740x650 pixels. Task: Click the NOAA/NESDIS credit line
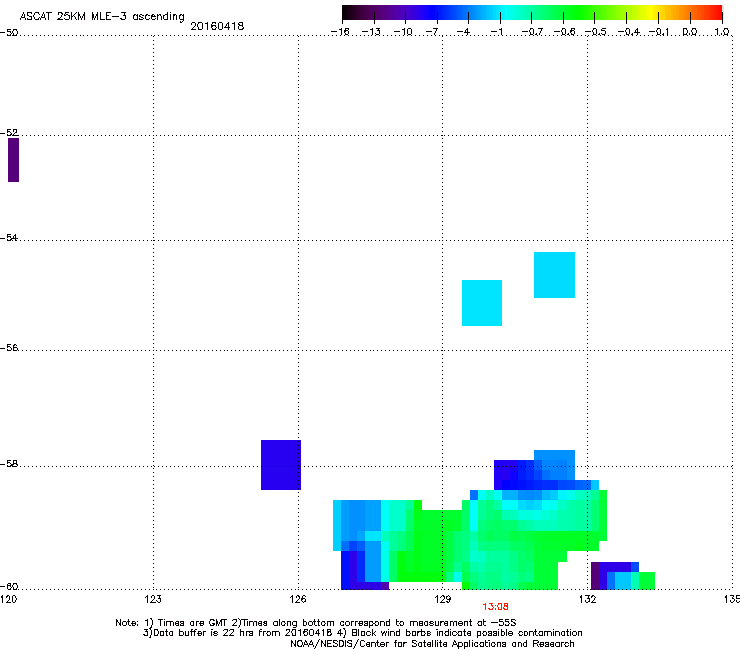pos(432,644)
